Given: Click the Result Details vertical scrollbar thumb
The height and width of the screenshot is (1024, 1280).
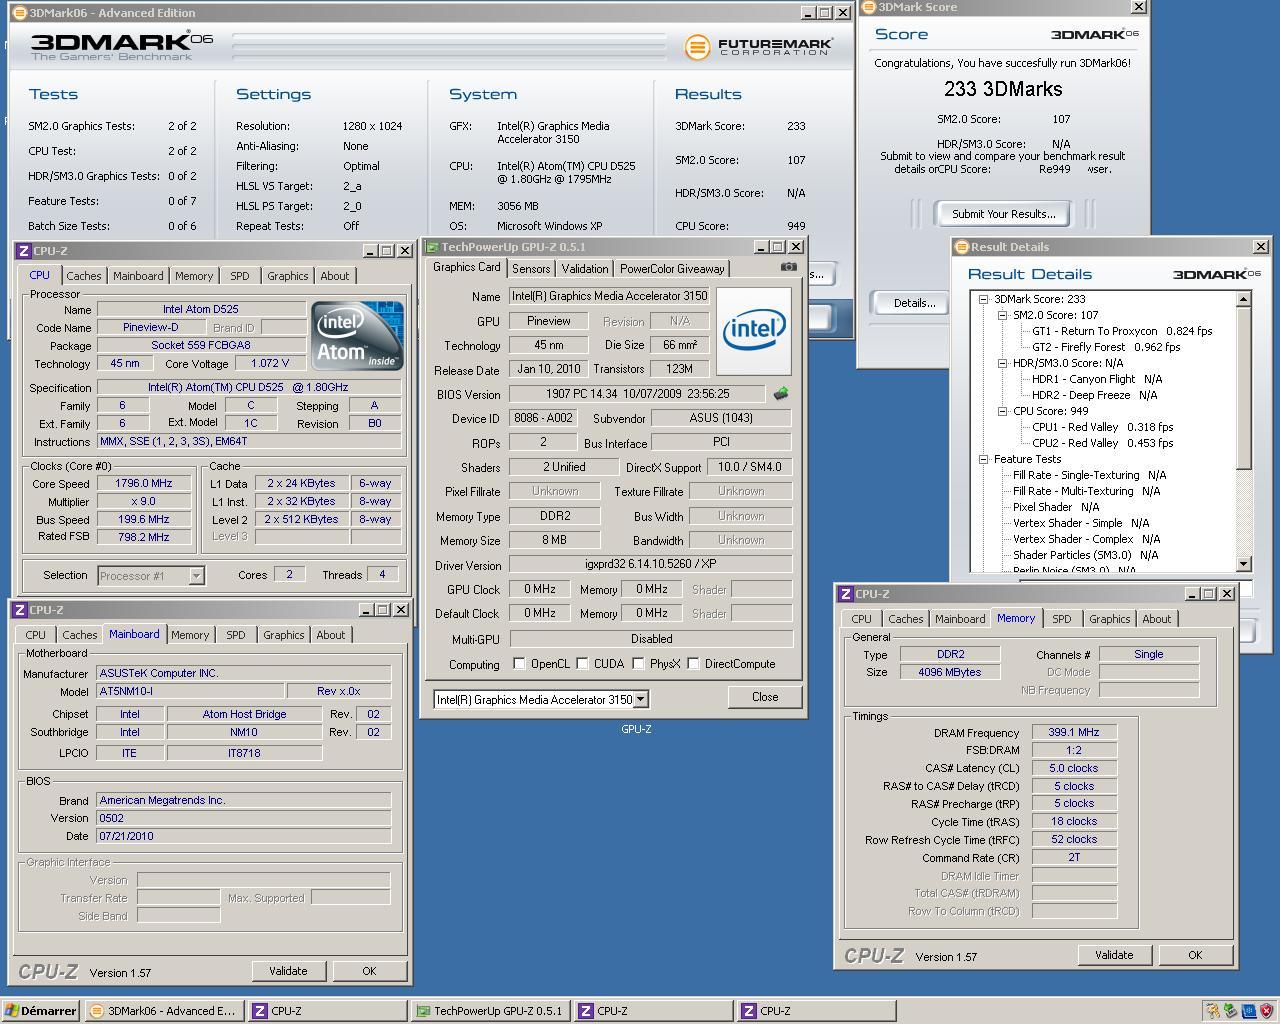Looking at the screenshot, I should (1244, 388).
